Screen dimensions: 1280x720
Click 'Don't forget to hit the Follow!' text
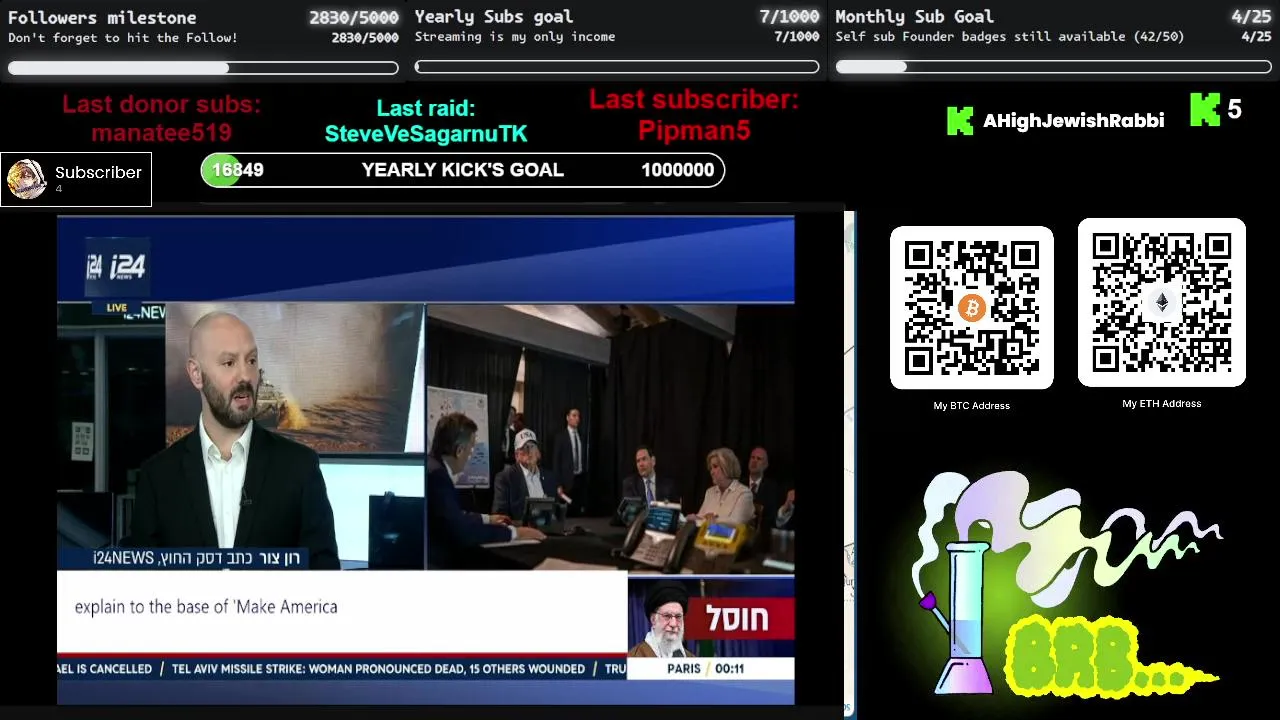[x=123, y=38]
